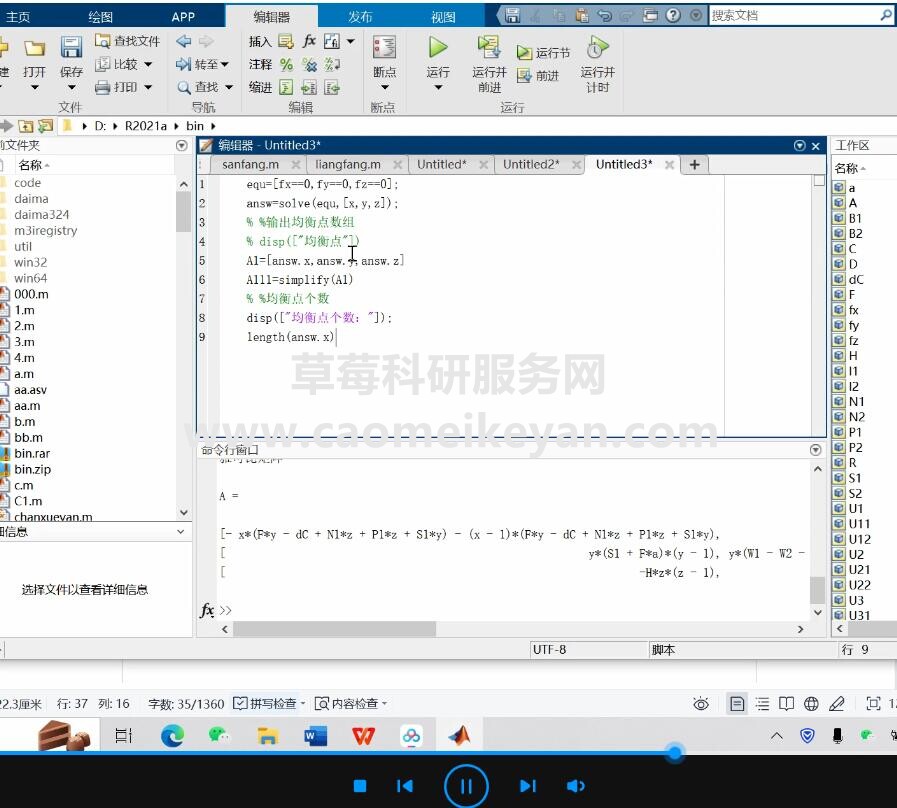Image resolution: width=897 pixels, height=808 pixels.
Task: Switch to the Home (主页) ribbon tab
Action: pyautogui.click(x=17, y=17)
